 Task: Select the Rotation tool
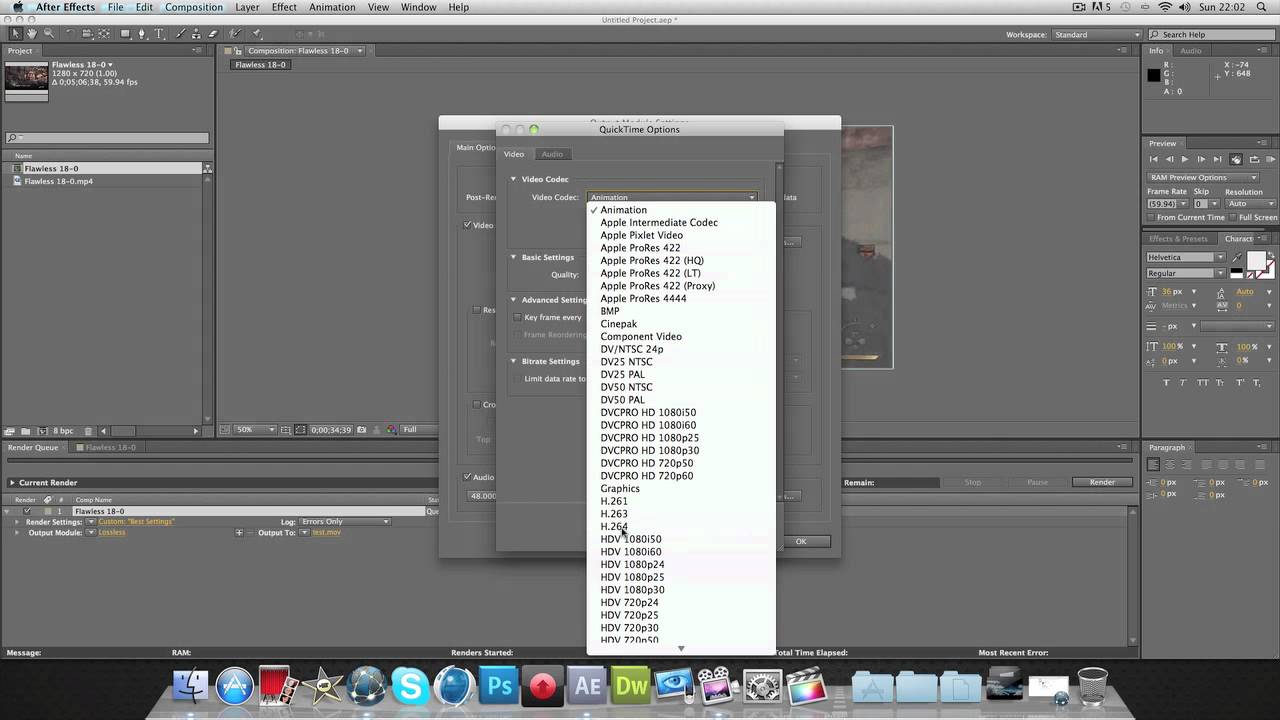point(70,34)
